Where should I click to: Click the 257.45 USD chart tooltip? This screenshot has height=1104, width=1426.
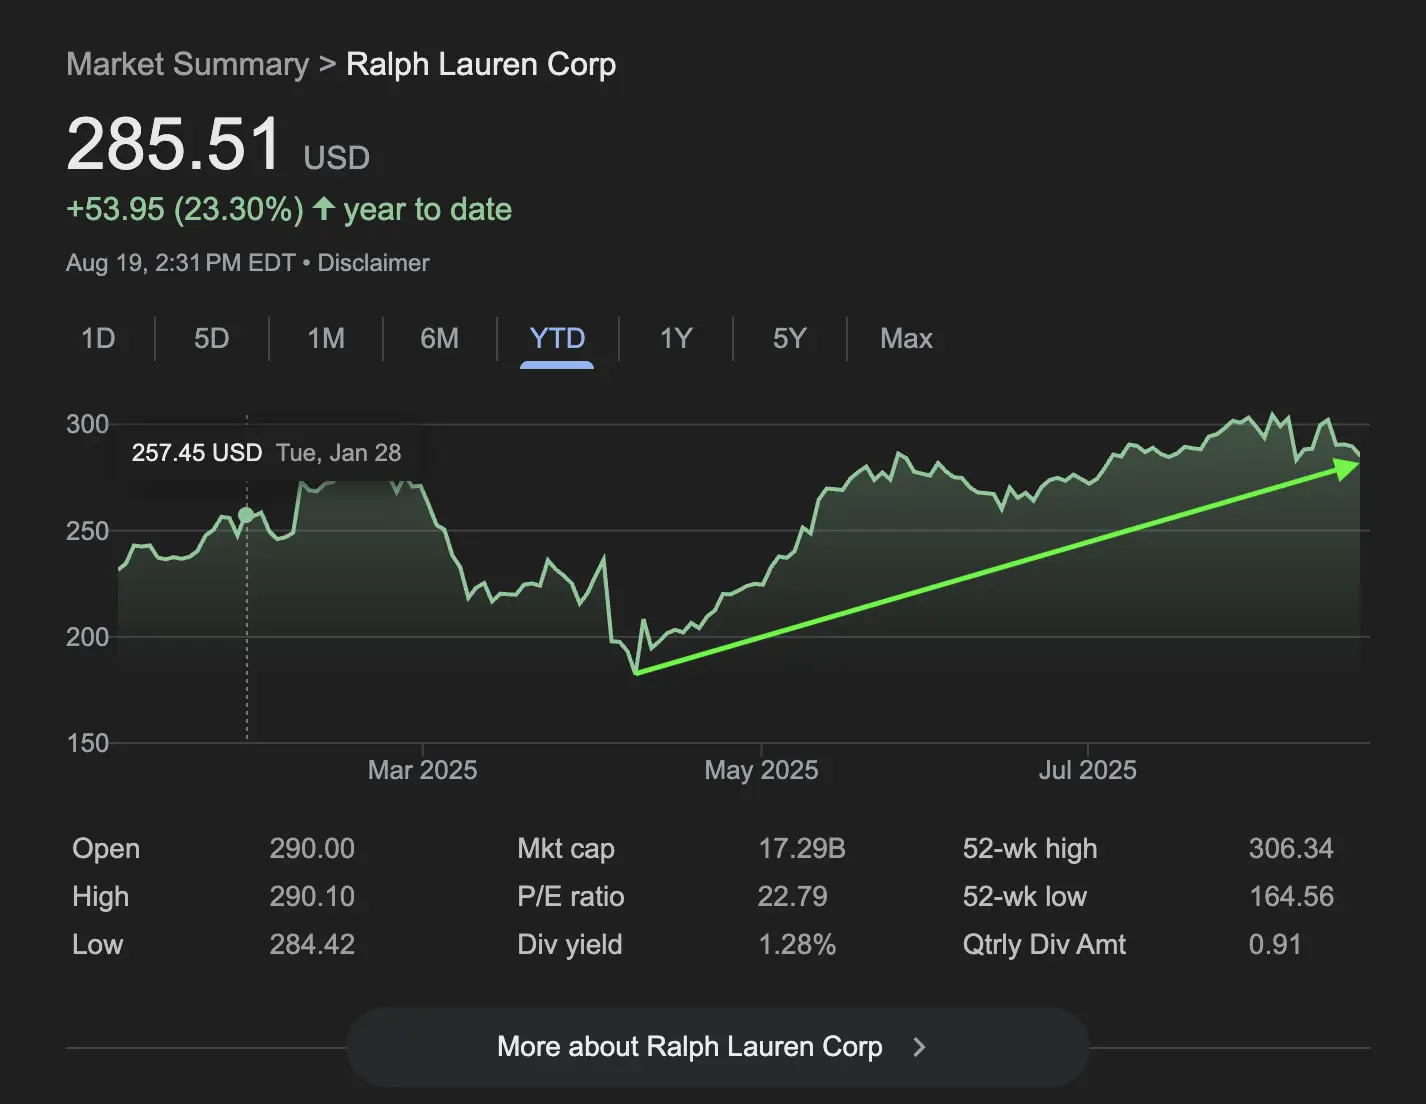click(266, 453)
